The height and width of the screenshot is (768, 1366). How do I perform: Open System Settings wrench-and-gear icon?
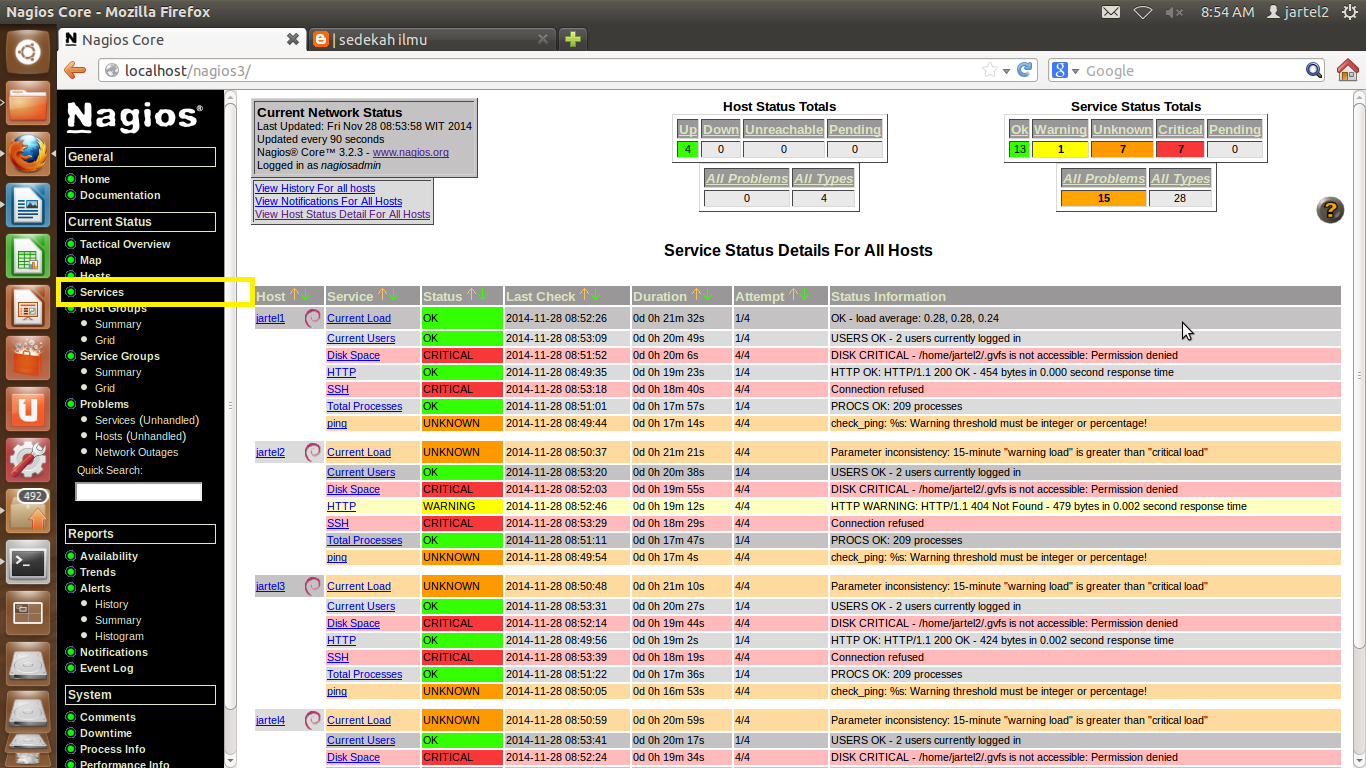[x=28, y=460]
